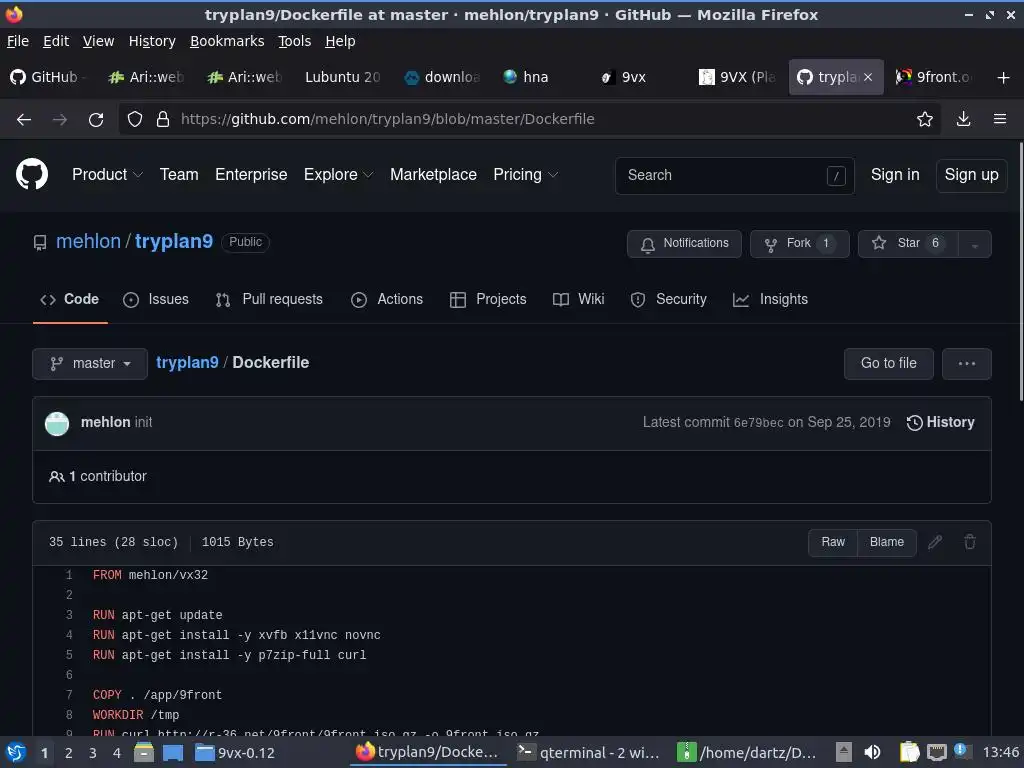Open the Star lists dropdown arrow
The image size is (1024, 768).
(x=974, y=244)
